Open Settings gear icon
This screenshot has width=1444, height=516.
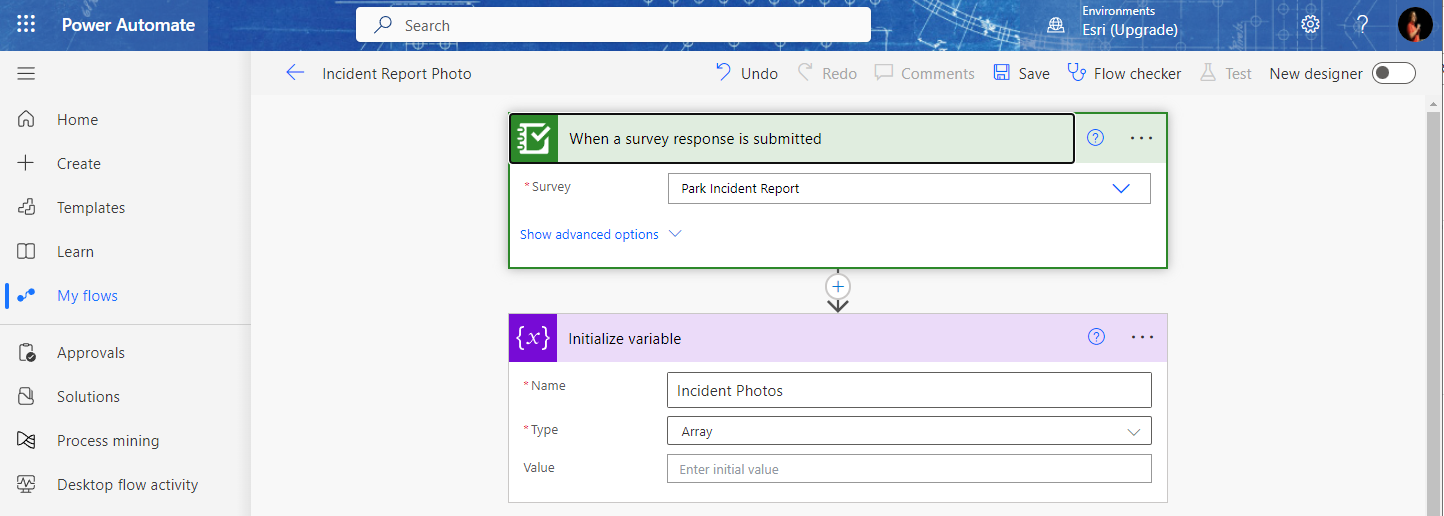point(1310,25)
